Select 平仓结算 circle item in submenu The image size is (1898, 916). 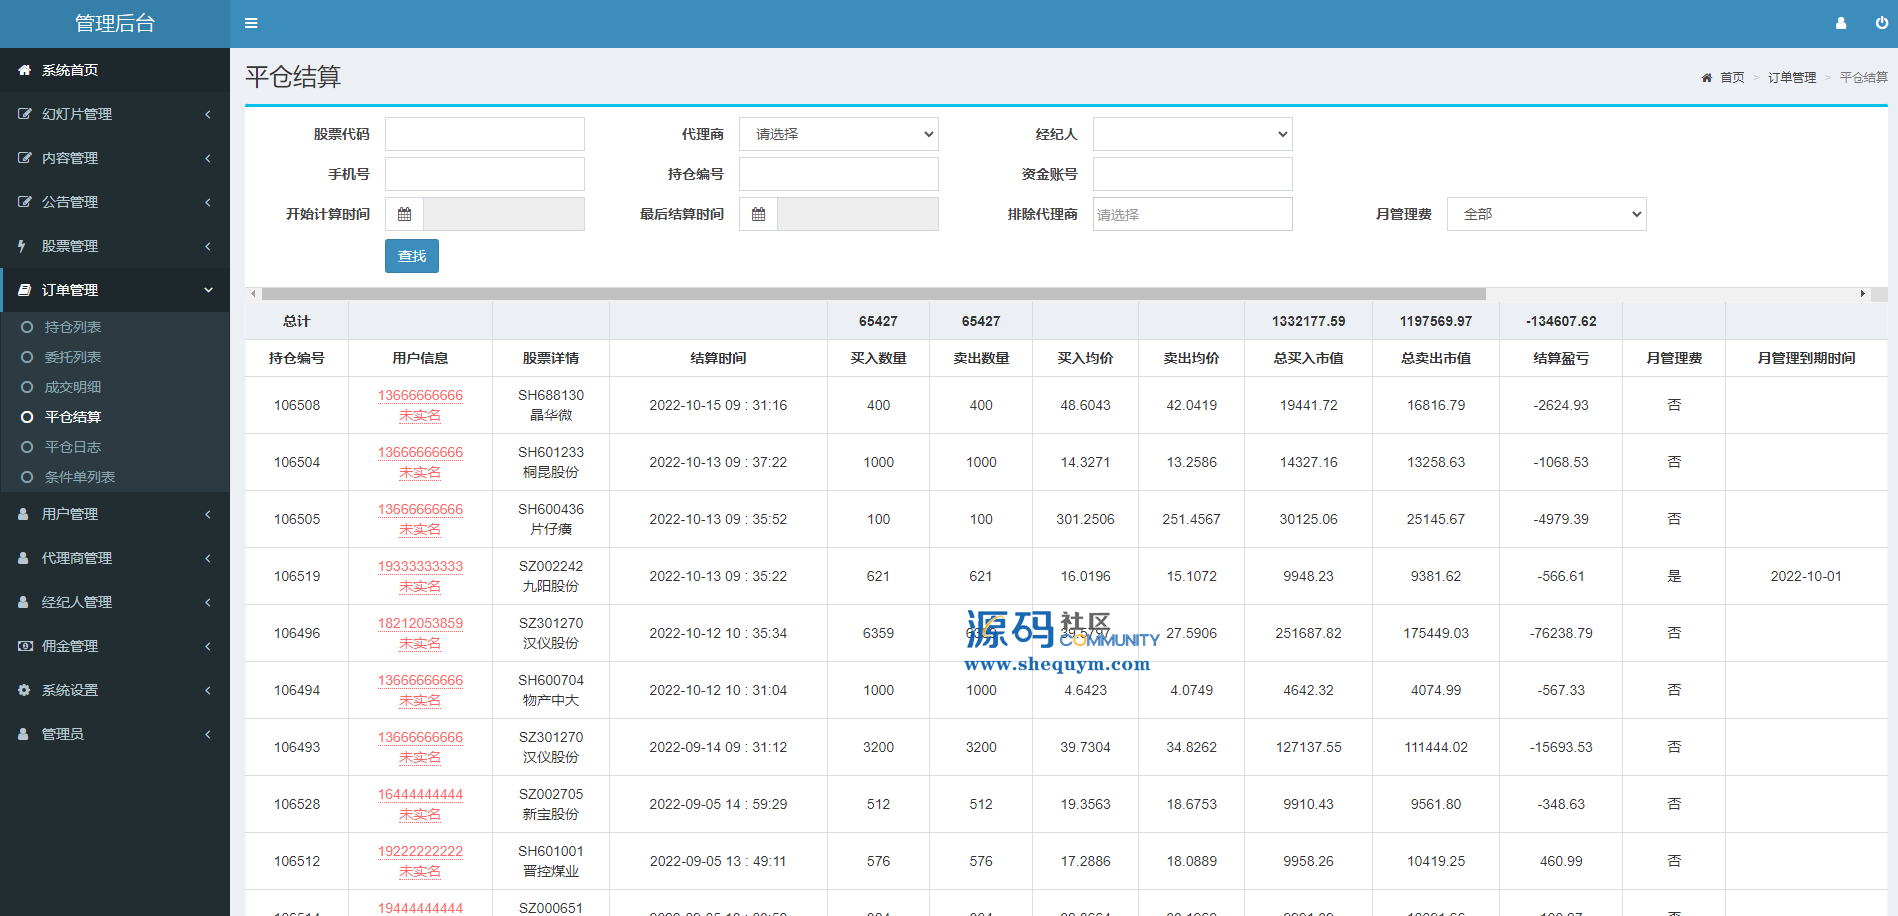pyautogui.click(x=27, y=417)
